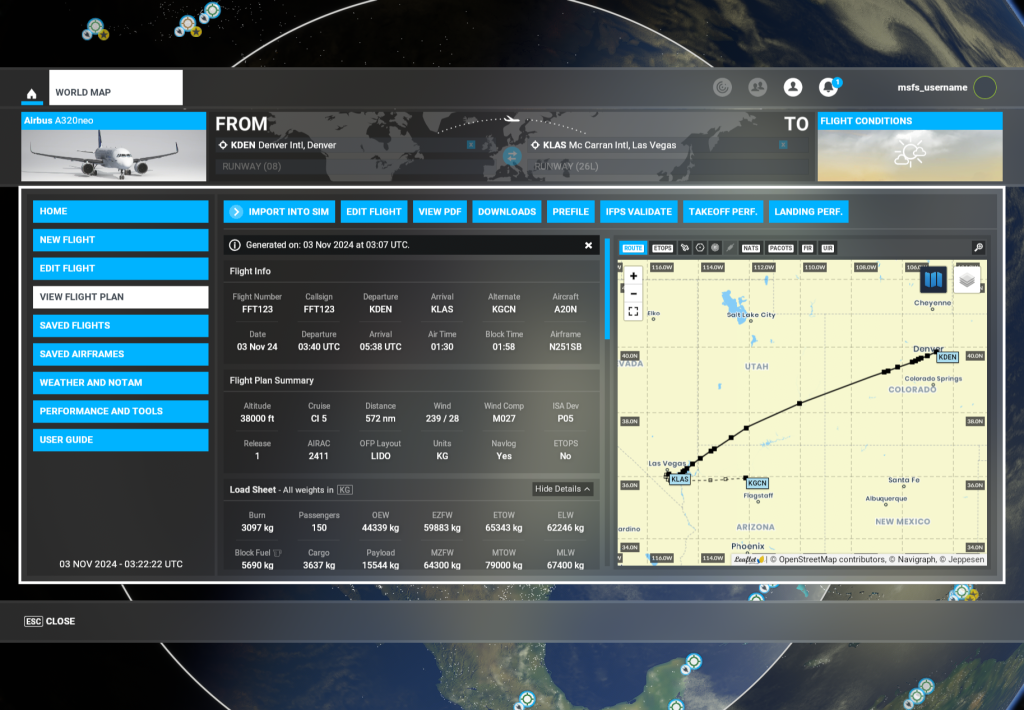Enable the NATS overlay on the map
The height and width of the screenshot is (710, 1024).
750,248
